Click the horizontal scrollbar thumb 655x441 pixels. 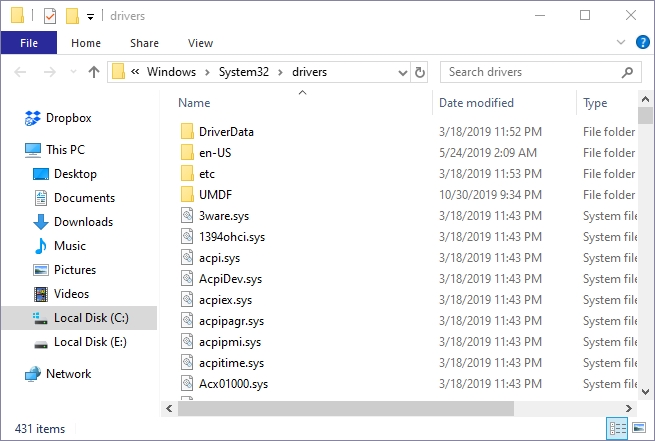pos(346,408)
